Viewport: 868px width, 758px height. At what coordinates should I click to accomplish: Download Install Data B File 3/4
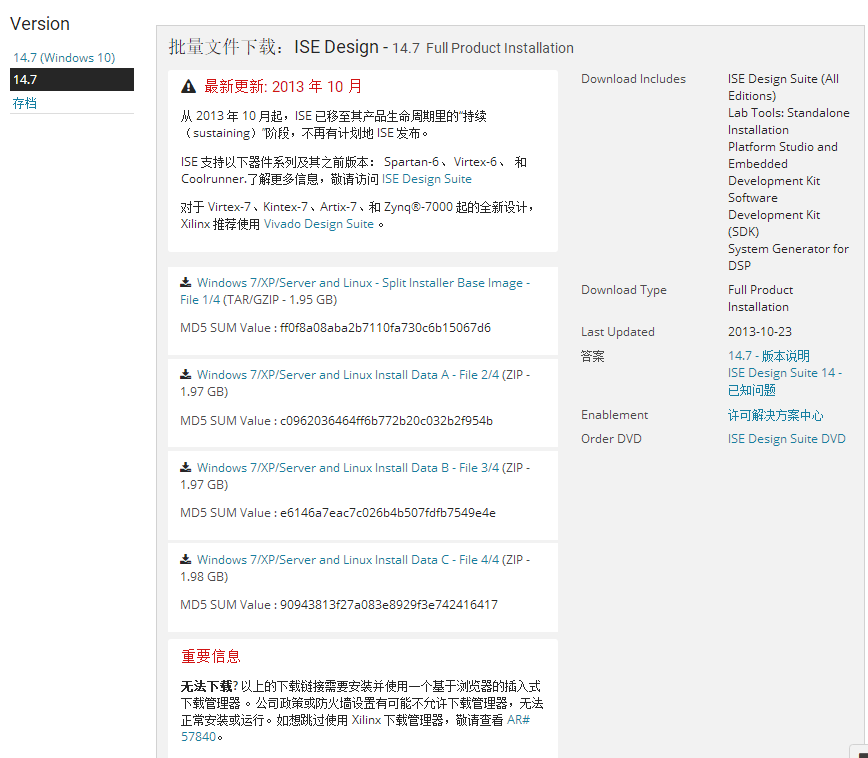pyautogui.click(x=348, y=468)
